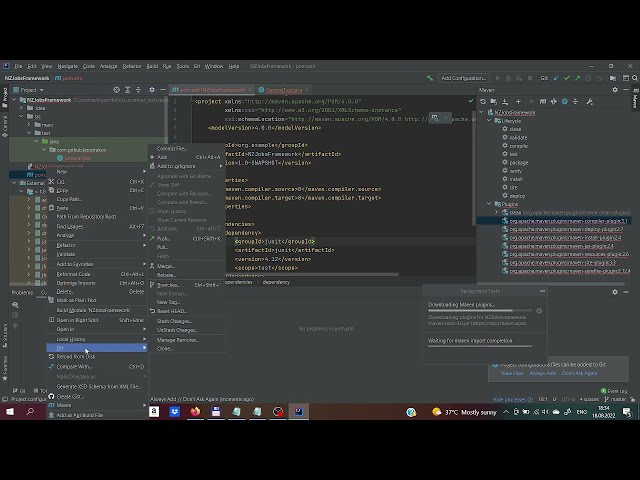The width and height of the screenshot is (640, 480).
Task: Toggle Offline Mode icon in Maven toolbar
Action: click(x=553, y=101)
